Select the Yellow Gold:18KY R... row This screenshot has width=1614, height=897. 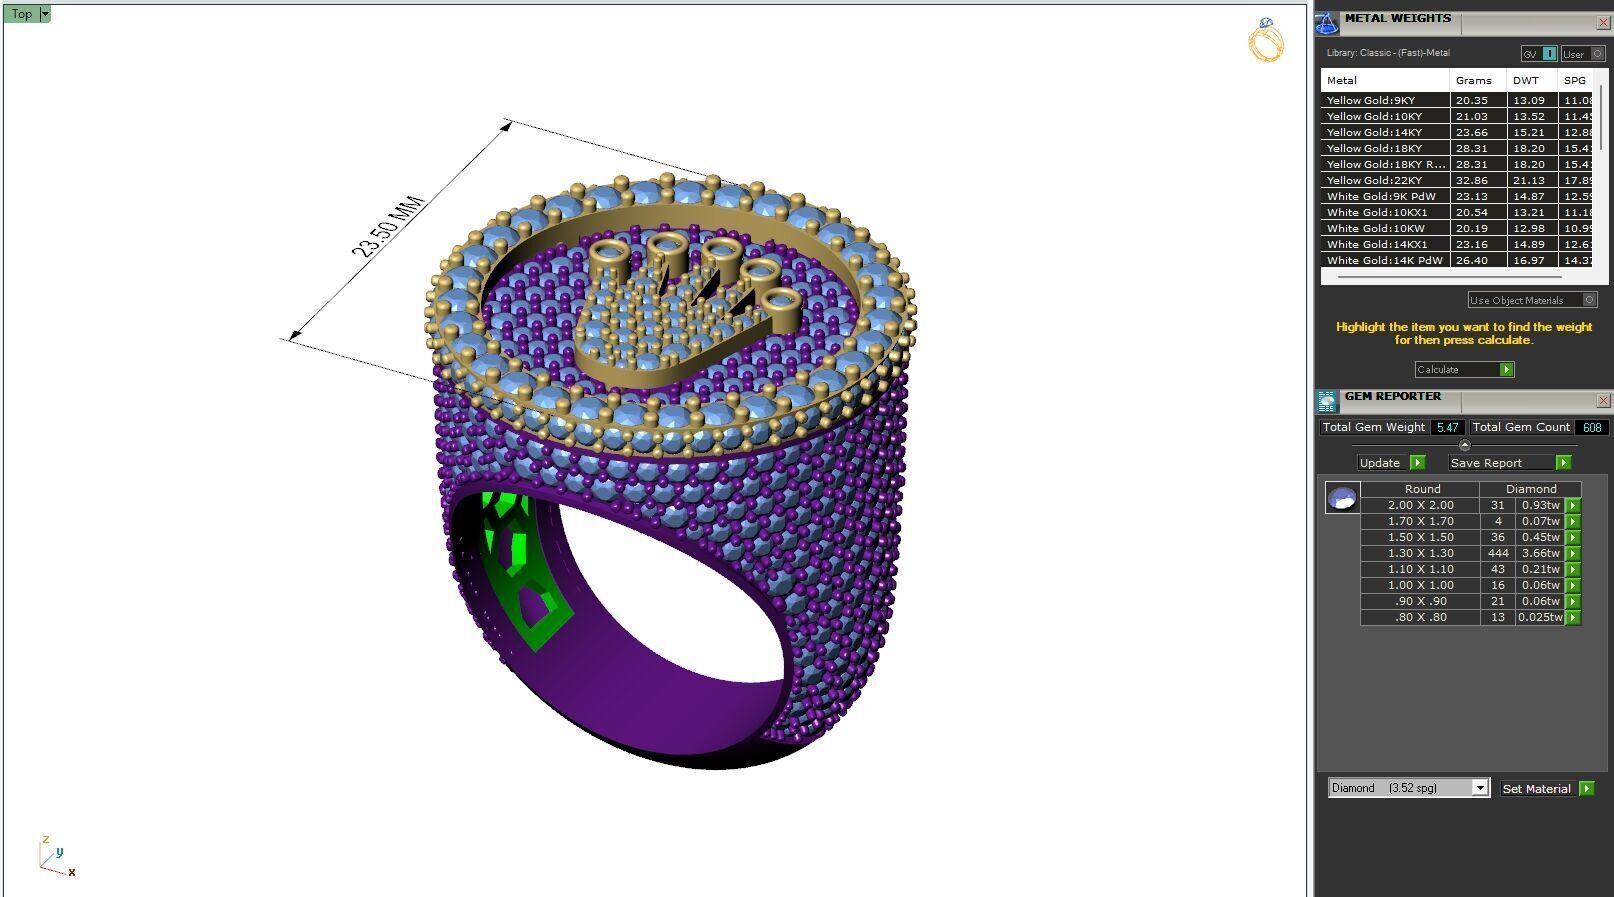pos(1458,164)
